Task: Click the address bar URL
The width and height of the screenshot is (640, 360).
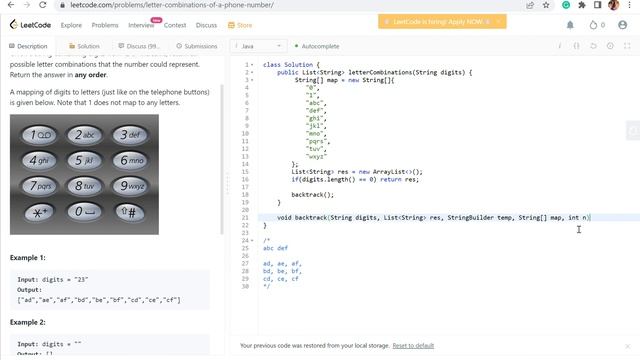Action: pos(172,5)
